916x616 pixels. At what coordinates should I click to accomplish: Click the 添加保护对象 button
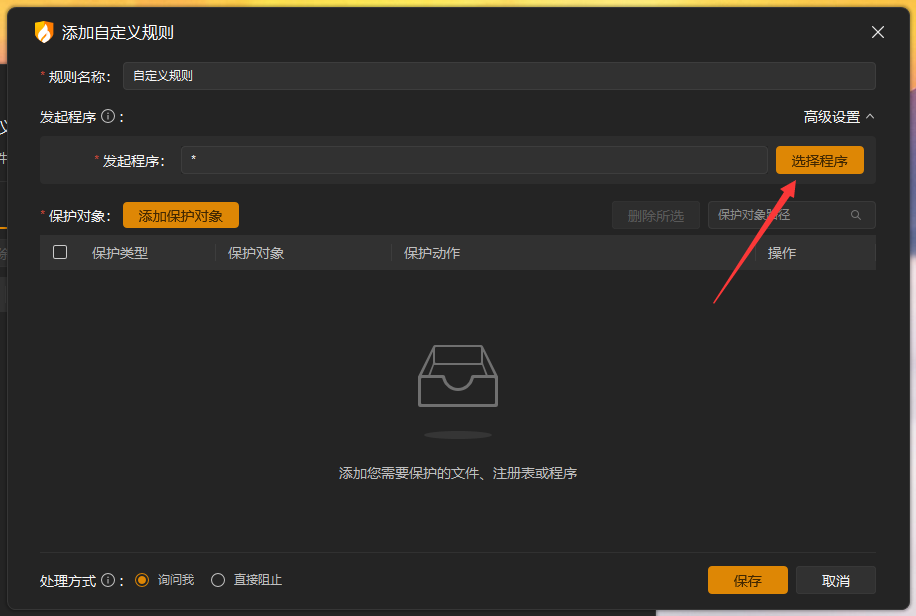tap(180, 214)
